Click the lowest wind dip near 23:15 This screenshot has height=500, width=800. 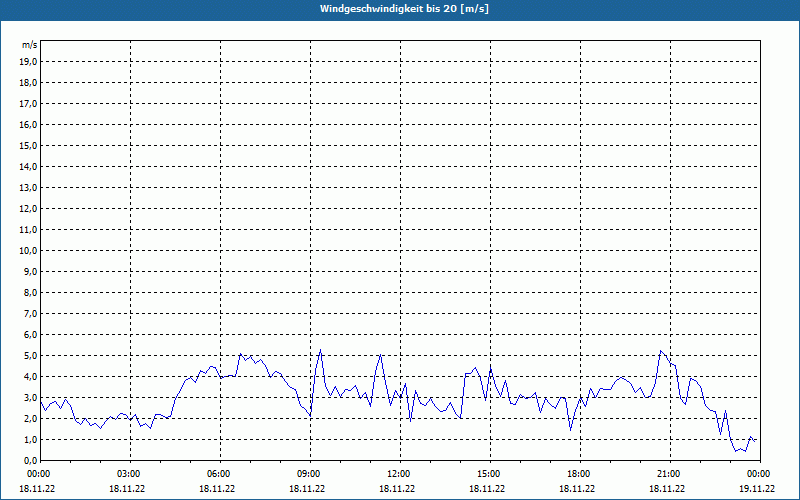pos(736,451)
